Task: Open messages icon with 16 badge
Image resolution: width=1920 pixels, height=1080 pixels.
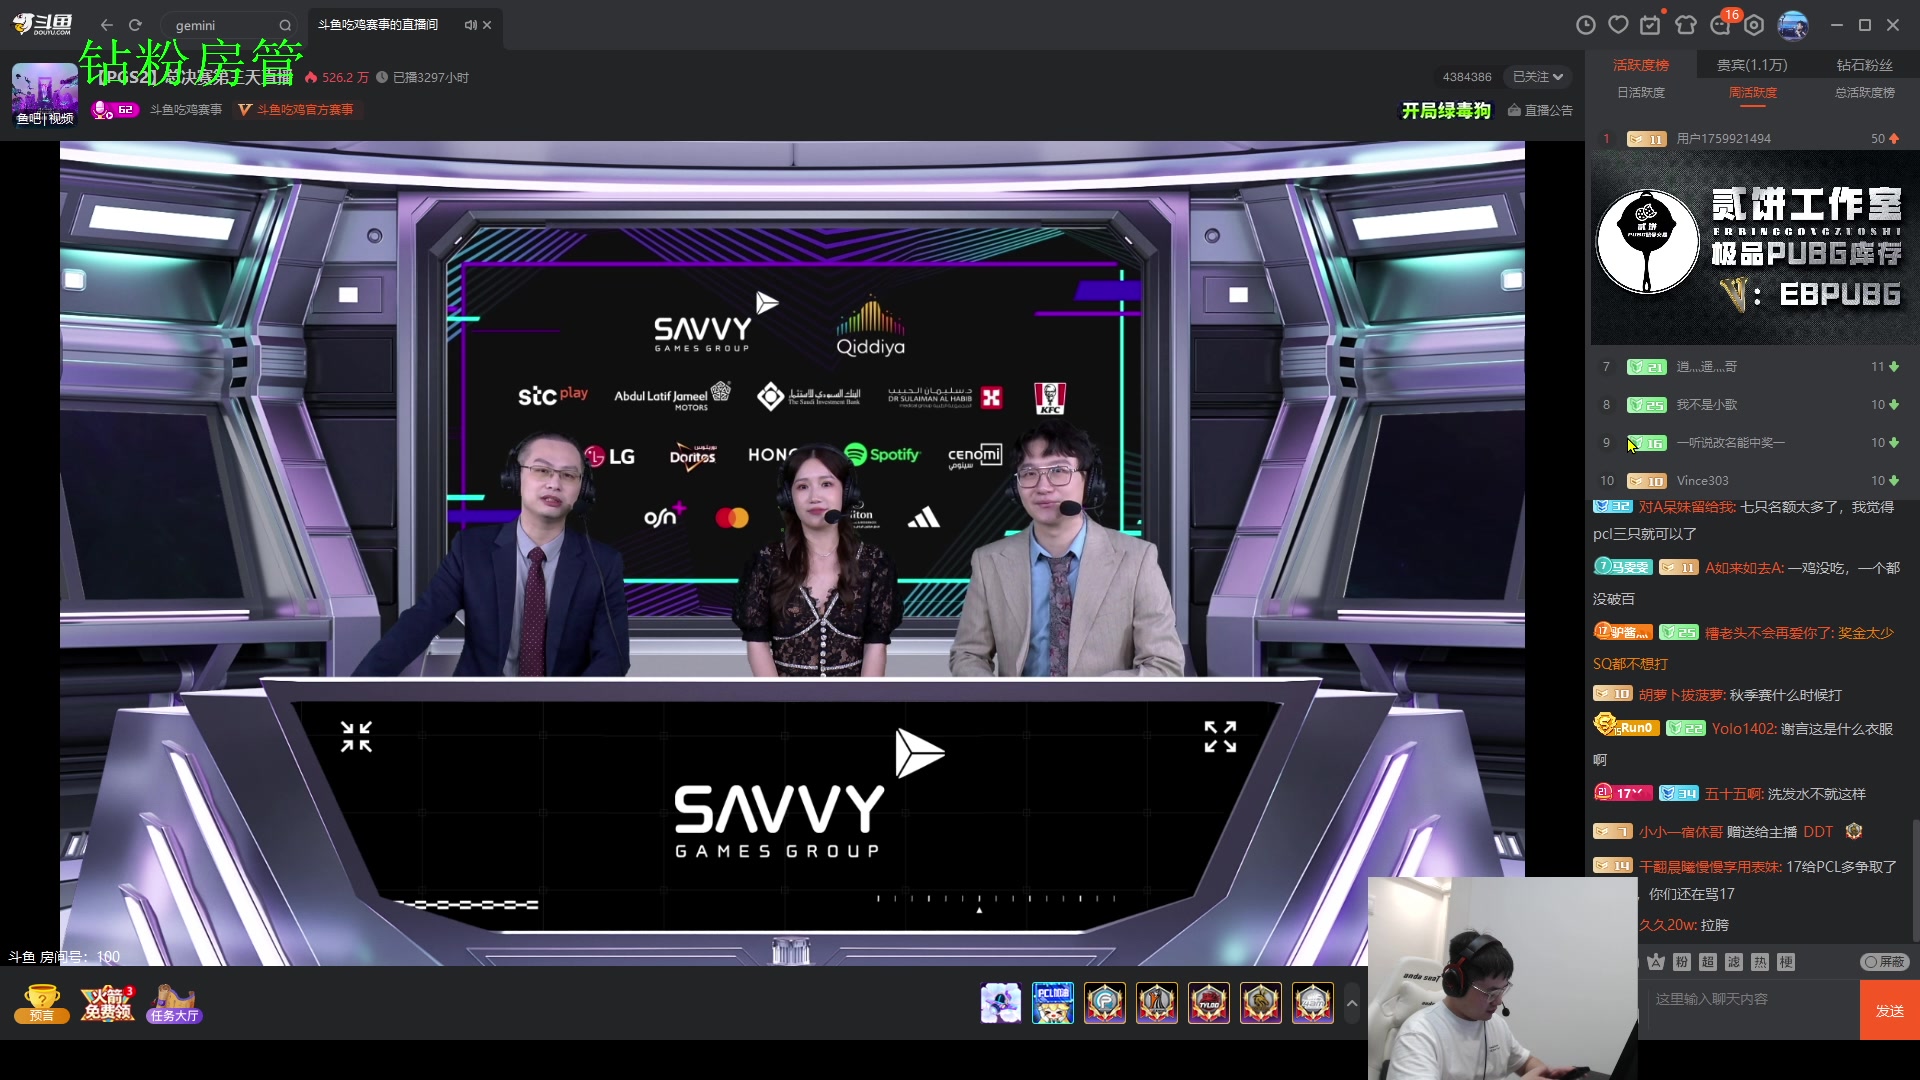Action: (1721, 25)
